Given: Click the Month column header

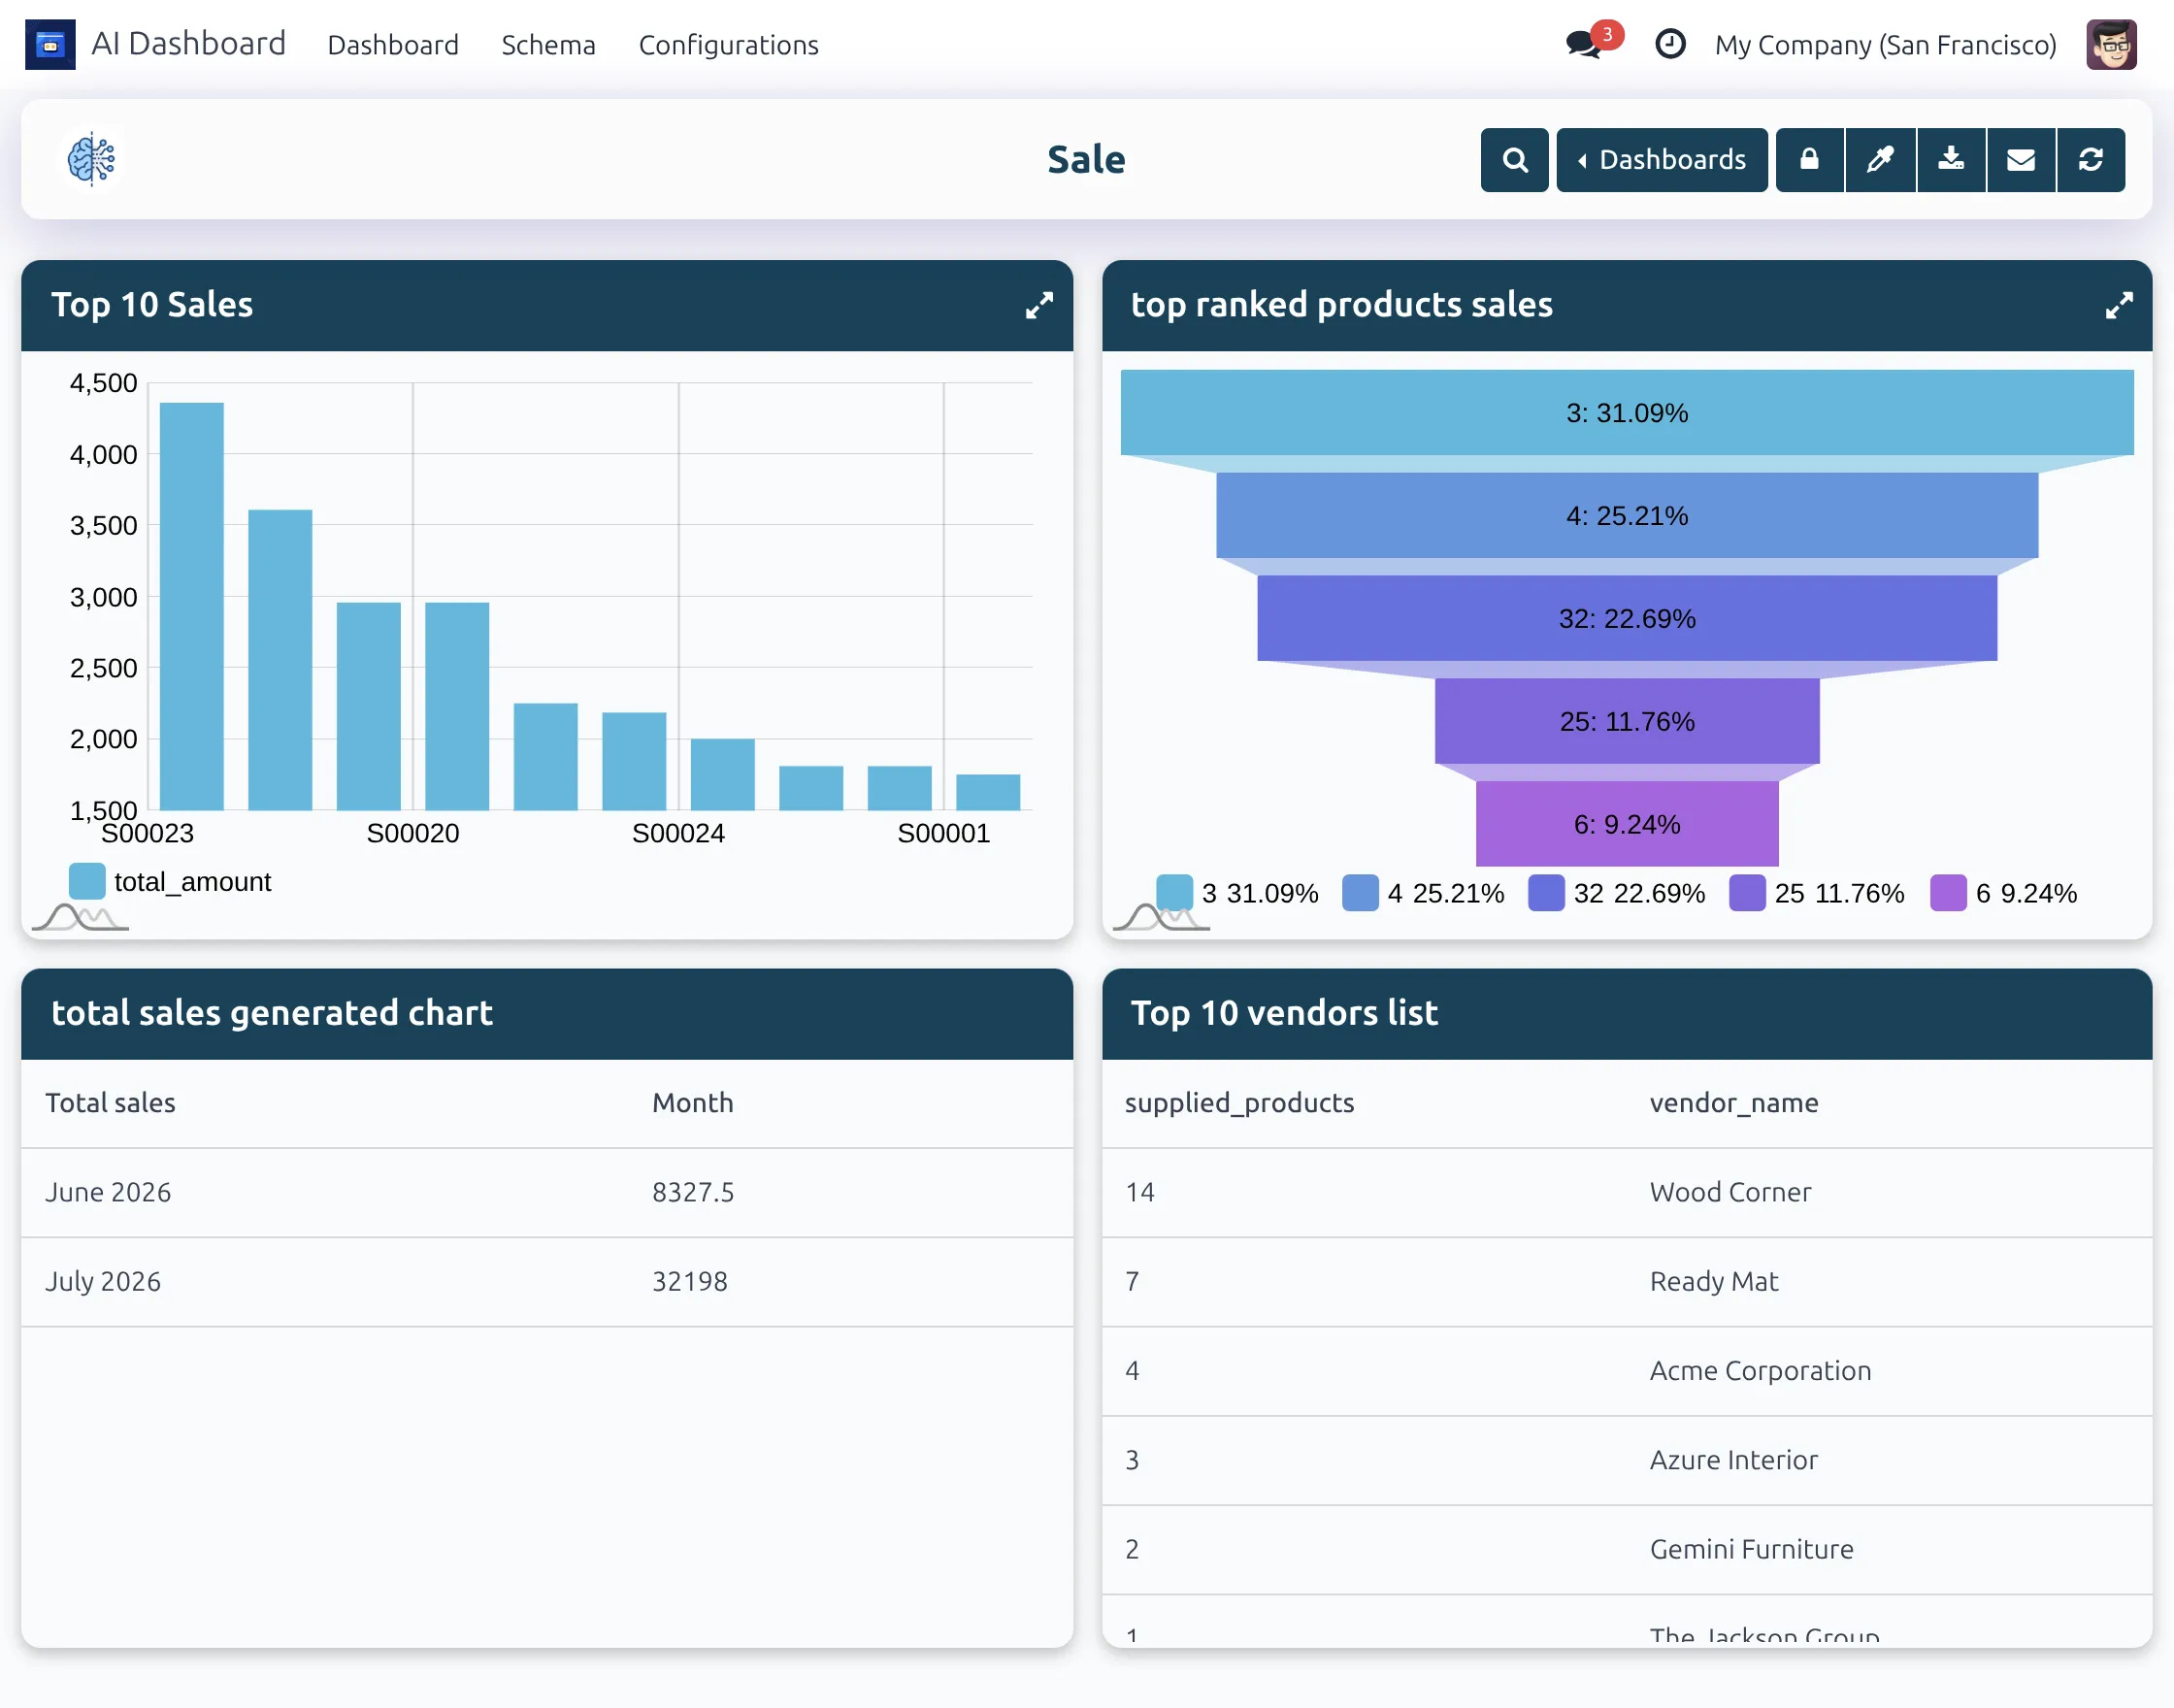Looking at the screenshot, I should point(692,1102).
